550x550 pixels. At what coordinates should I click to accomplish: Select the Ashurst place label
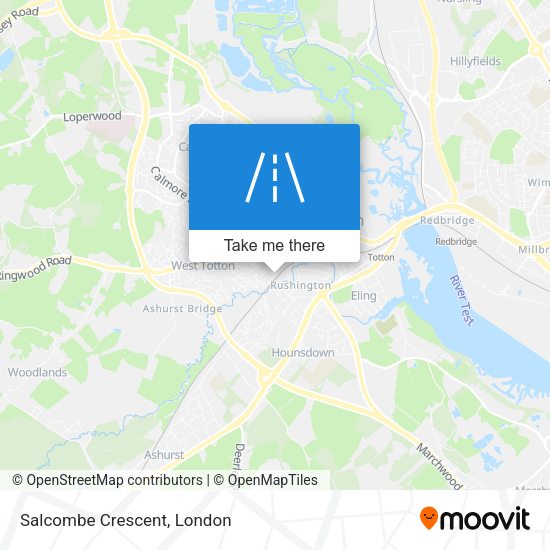164,455
